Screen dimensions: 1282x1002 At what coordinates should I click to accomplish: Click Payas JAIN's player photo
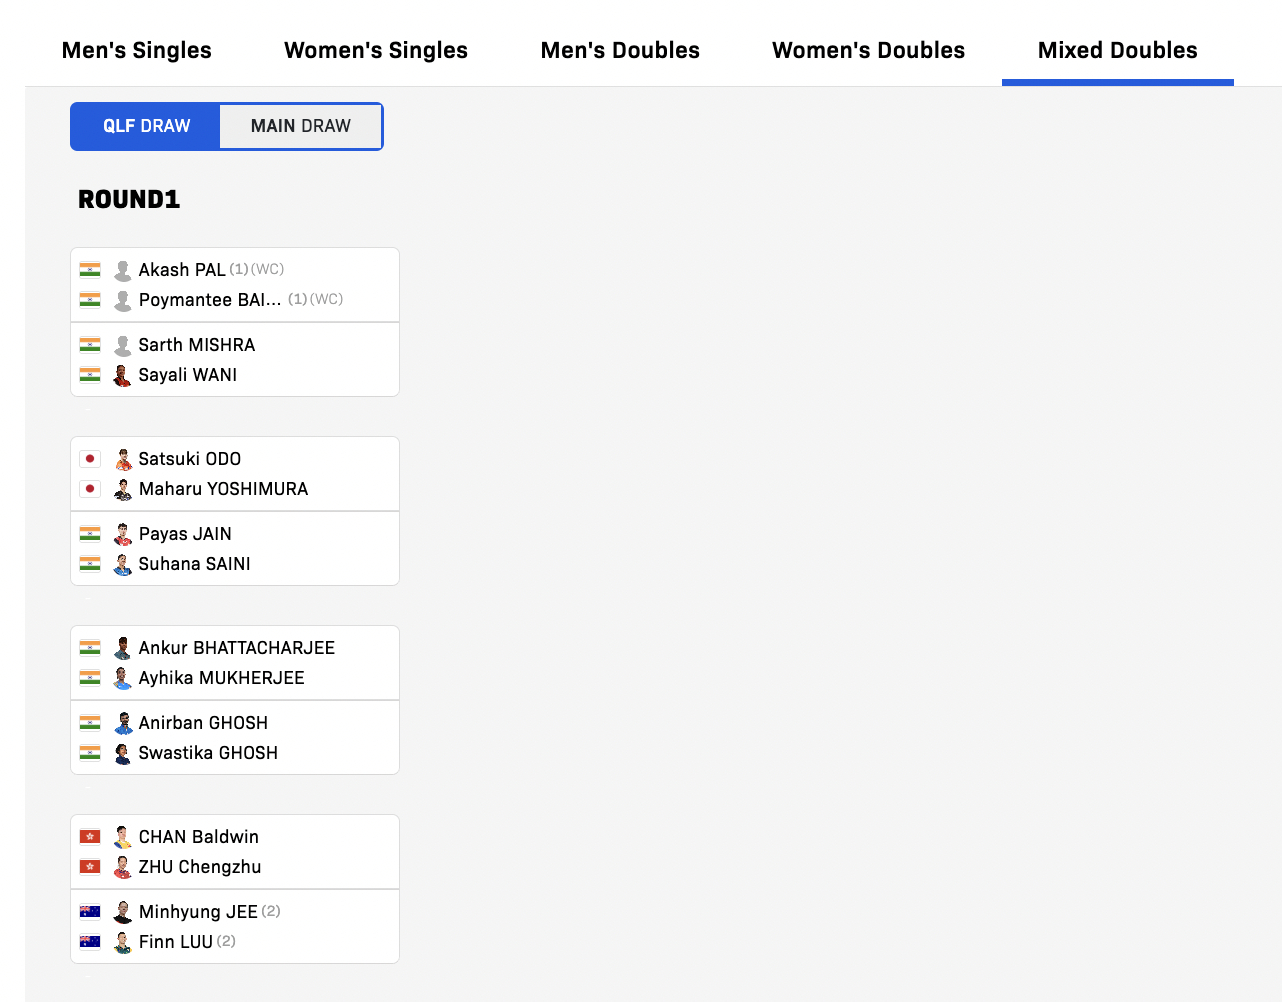pos(123,534)
